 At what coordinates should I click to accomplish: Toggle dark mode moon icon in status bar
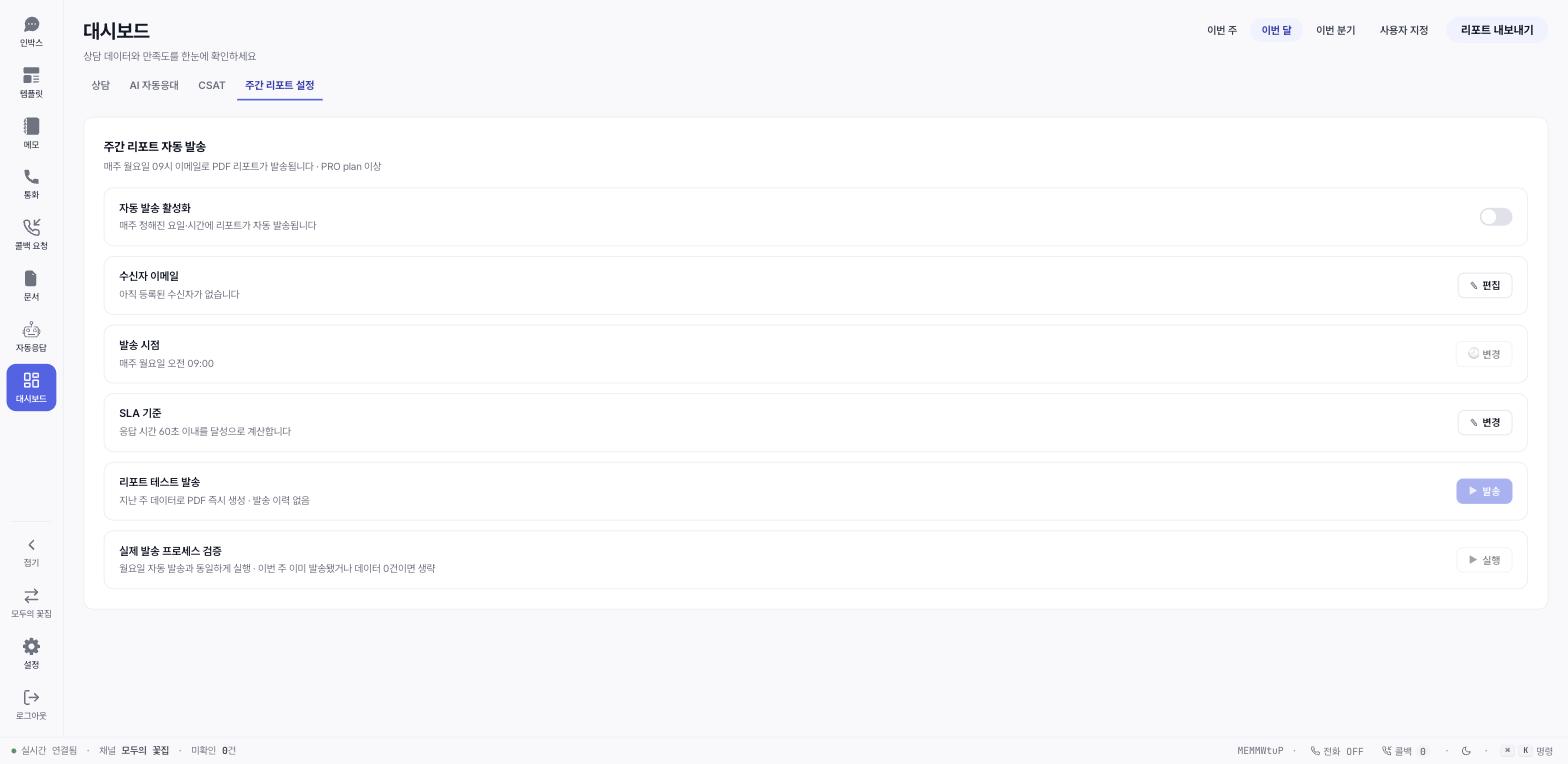pos(1466,751)
